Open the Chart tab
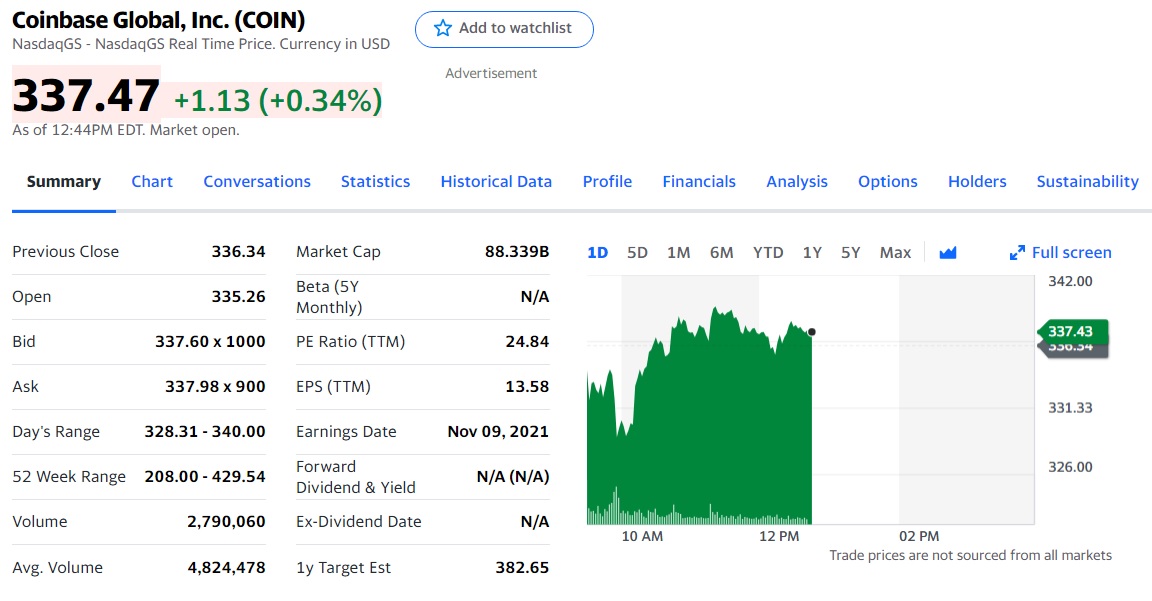Screen dimensions: 1152x601 click(152, 181)
